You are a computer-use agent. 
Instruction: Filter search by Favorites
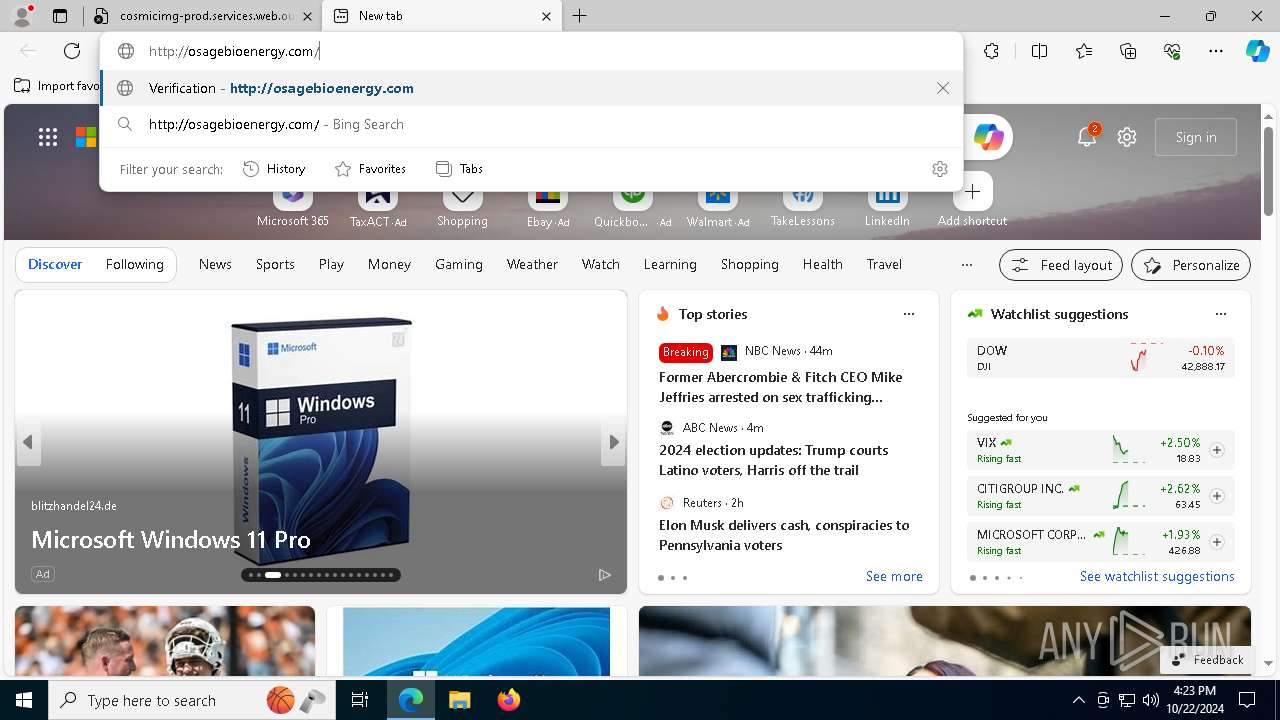(370, 169)
